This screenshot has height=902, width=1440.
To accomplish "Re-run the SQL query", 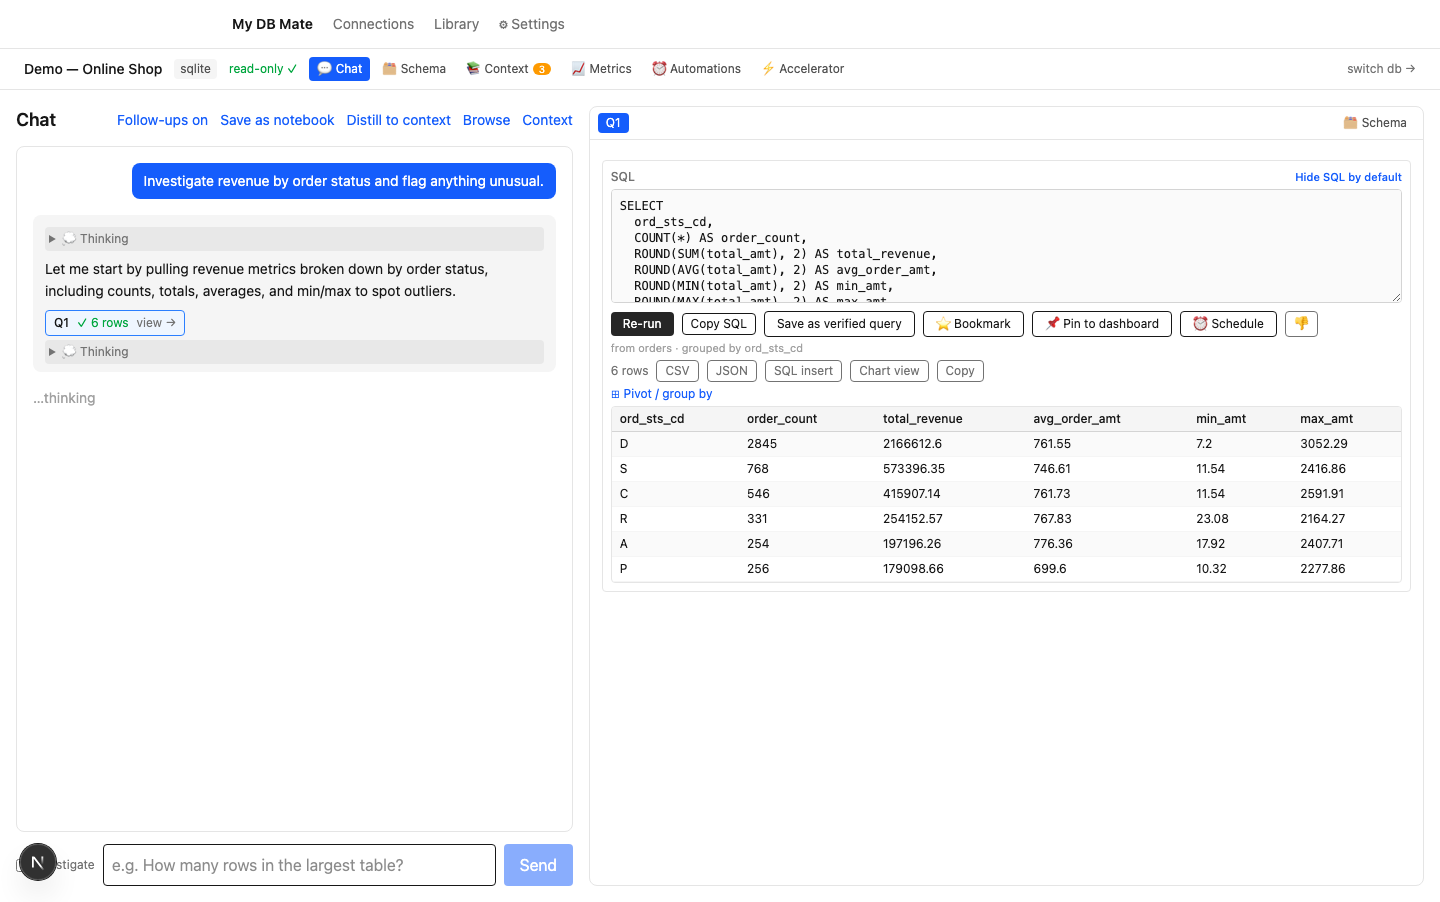I will (642, 324).
